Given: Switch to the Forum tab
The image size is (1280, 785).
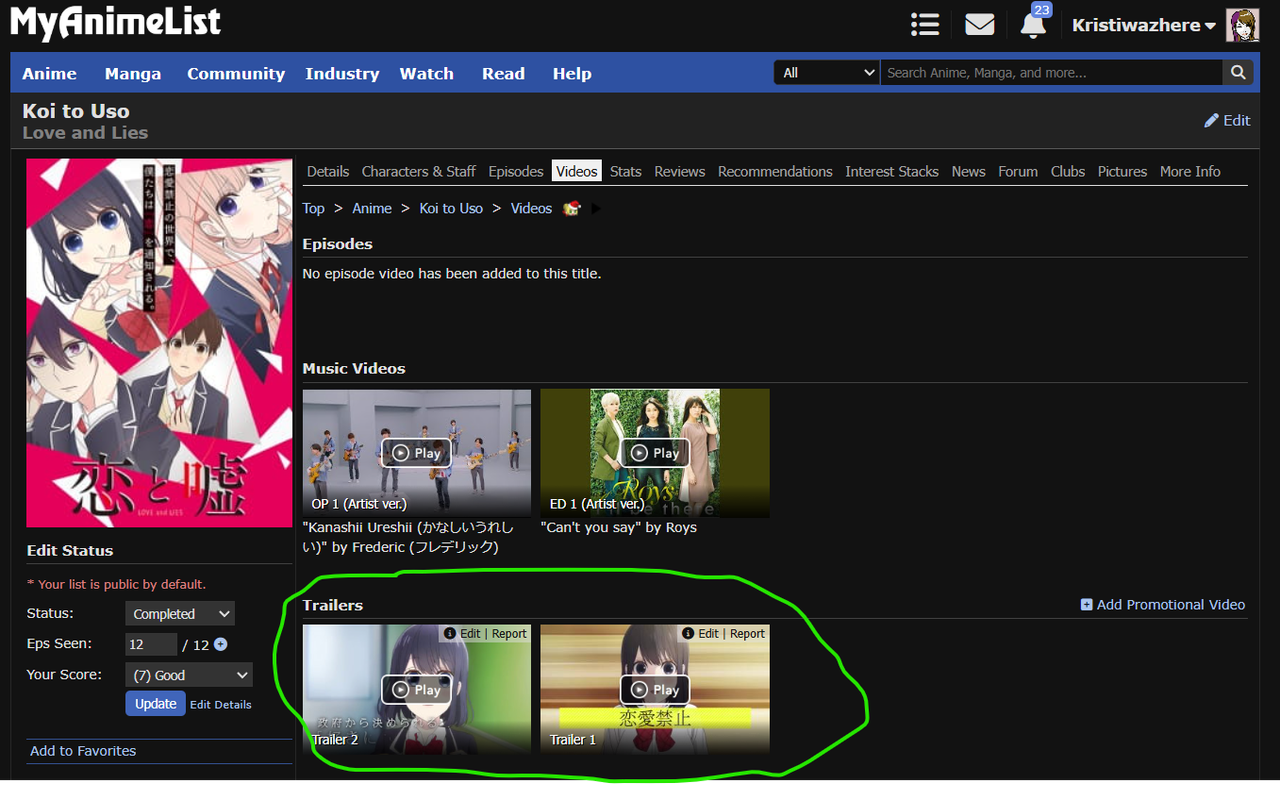Looking at the screenshot, I should (x=1018, y=171).
